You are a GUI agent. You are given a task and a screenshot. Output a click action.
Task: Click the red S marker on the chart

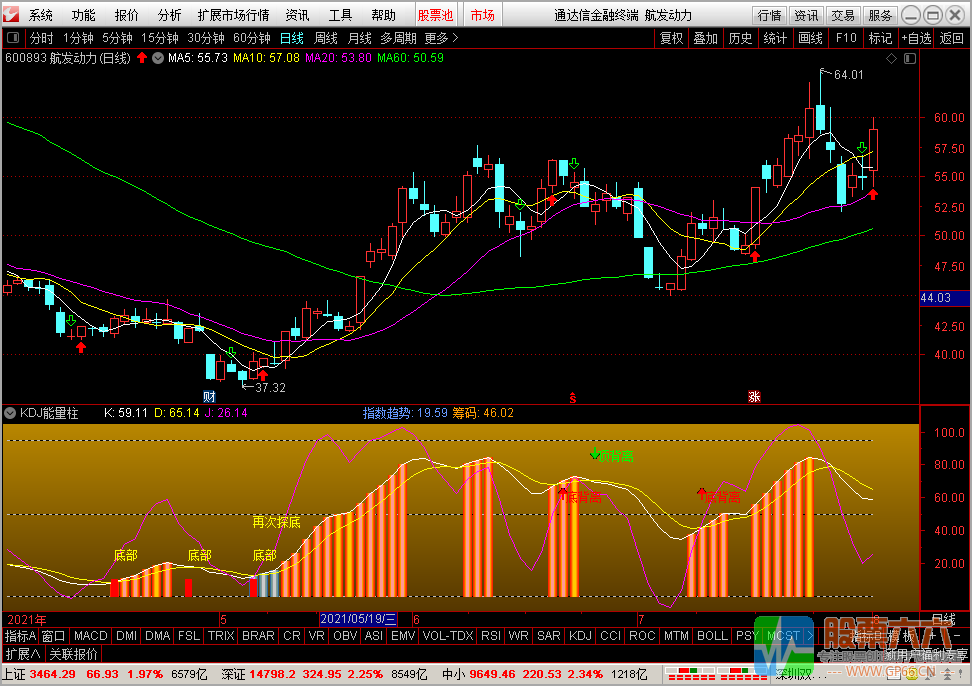click(x=573, y=398)
